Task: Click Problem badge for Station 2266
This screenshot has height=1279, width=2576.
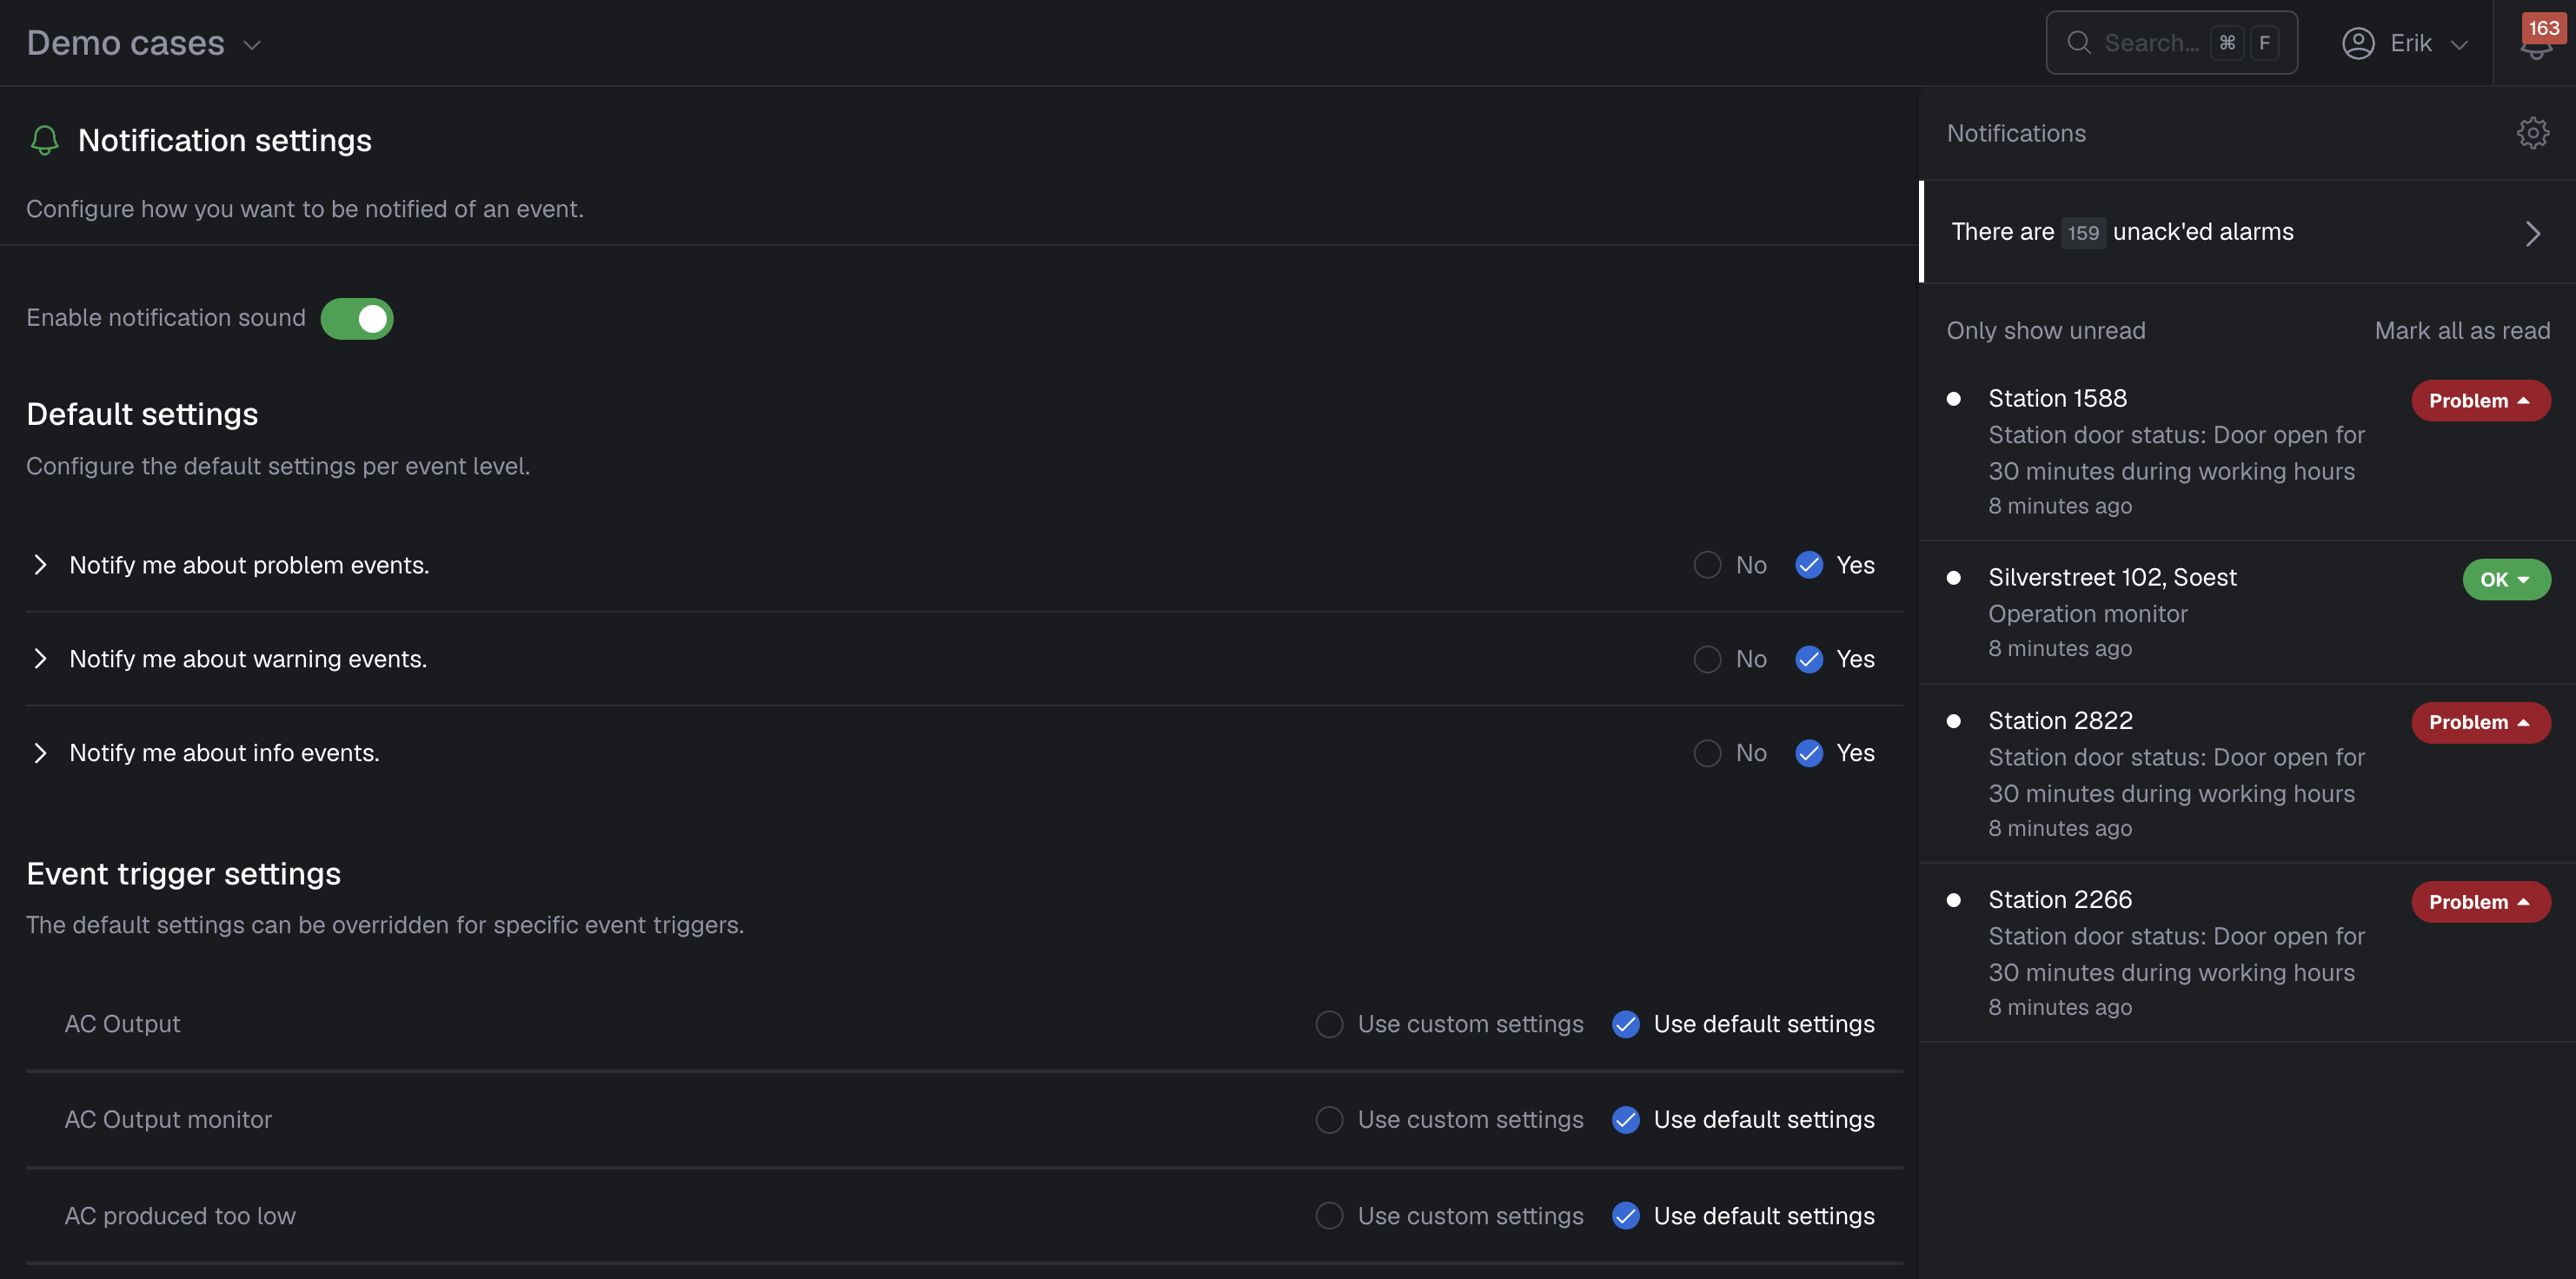Action: tap(2480, 901)
